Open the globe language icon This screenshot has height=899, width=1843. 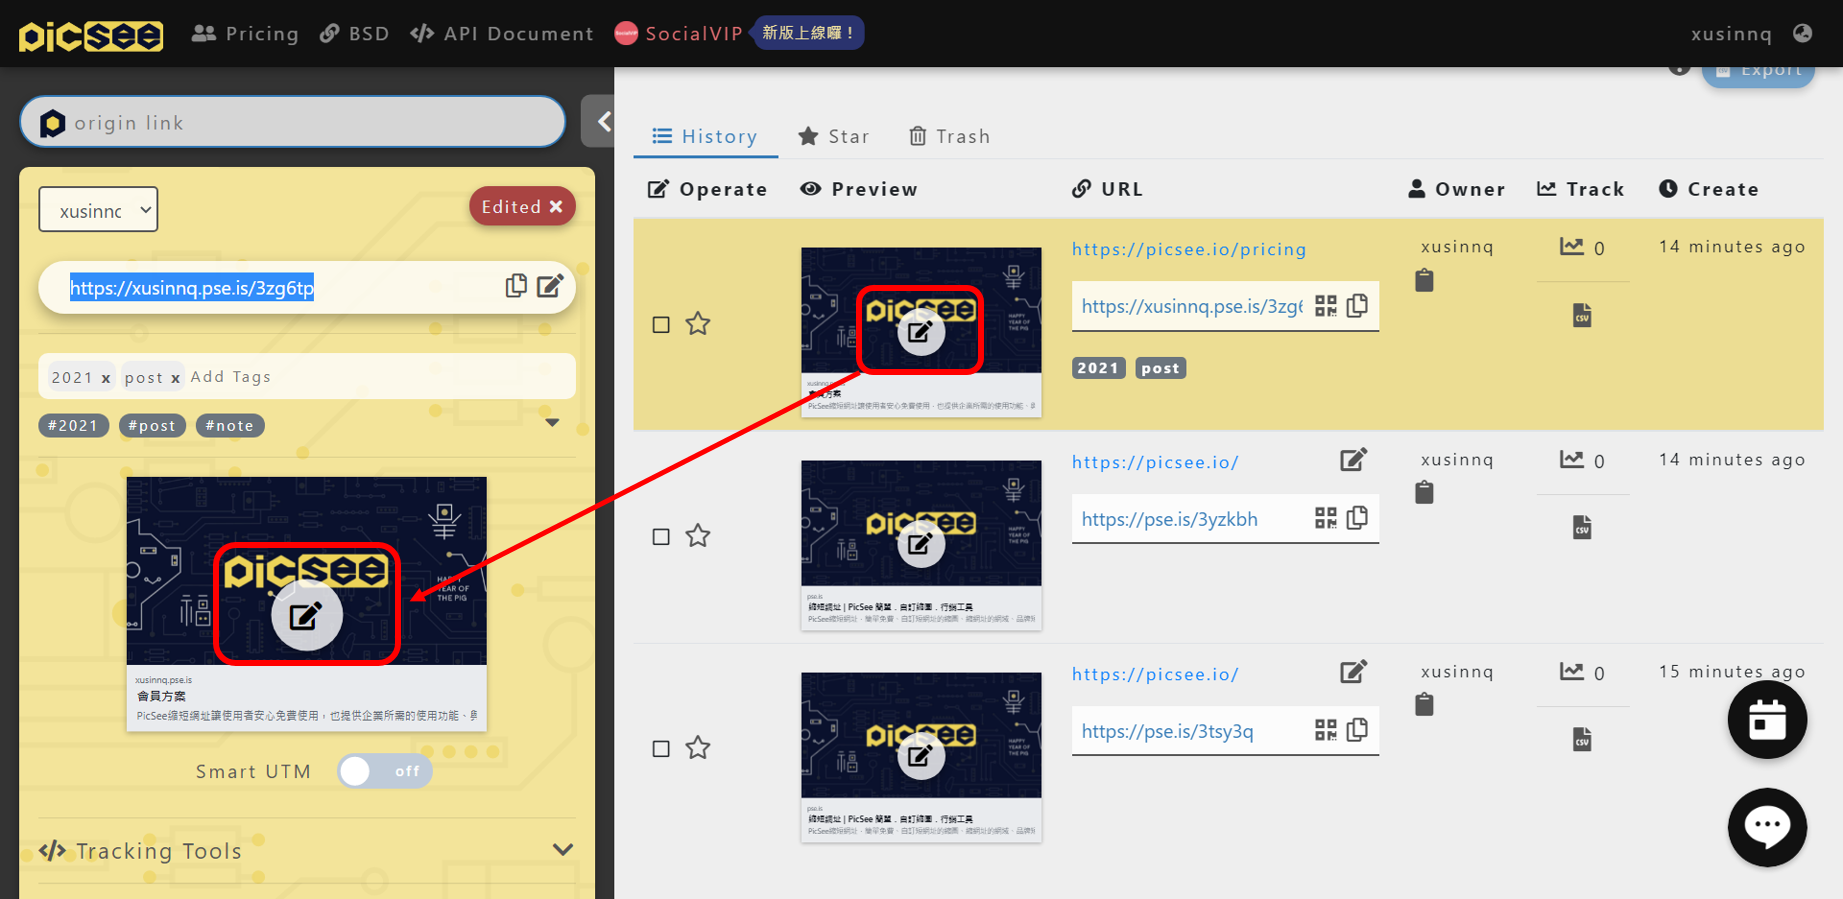click(1803, 33)
